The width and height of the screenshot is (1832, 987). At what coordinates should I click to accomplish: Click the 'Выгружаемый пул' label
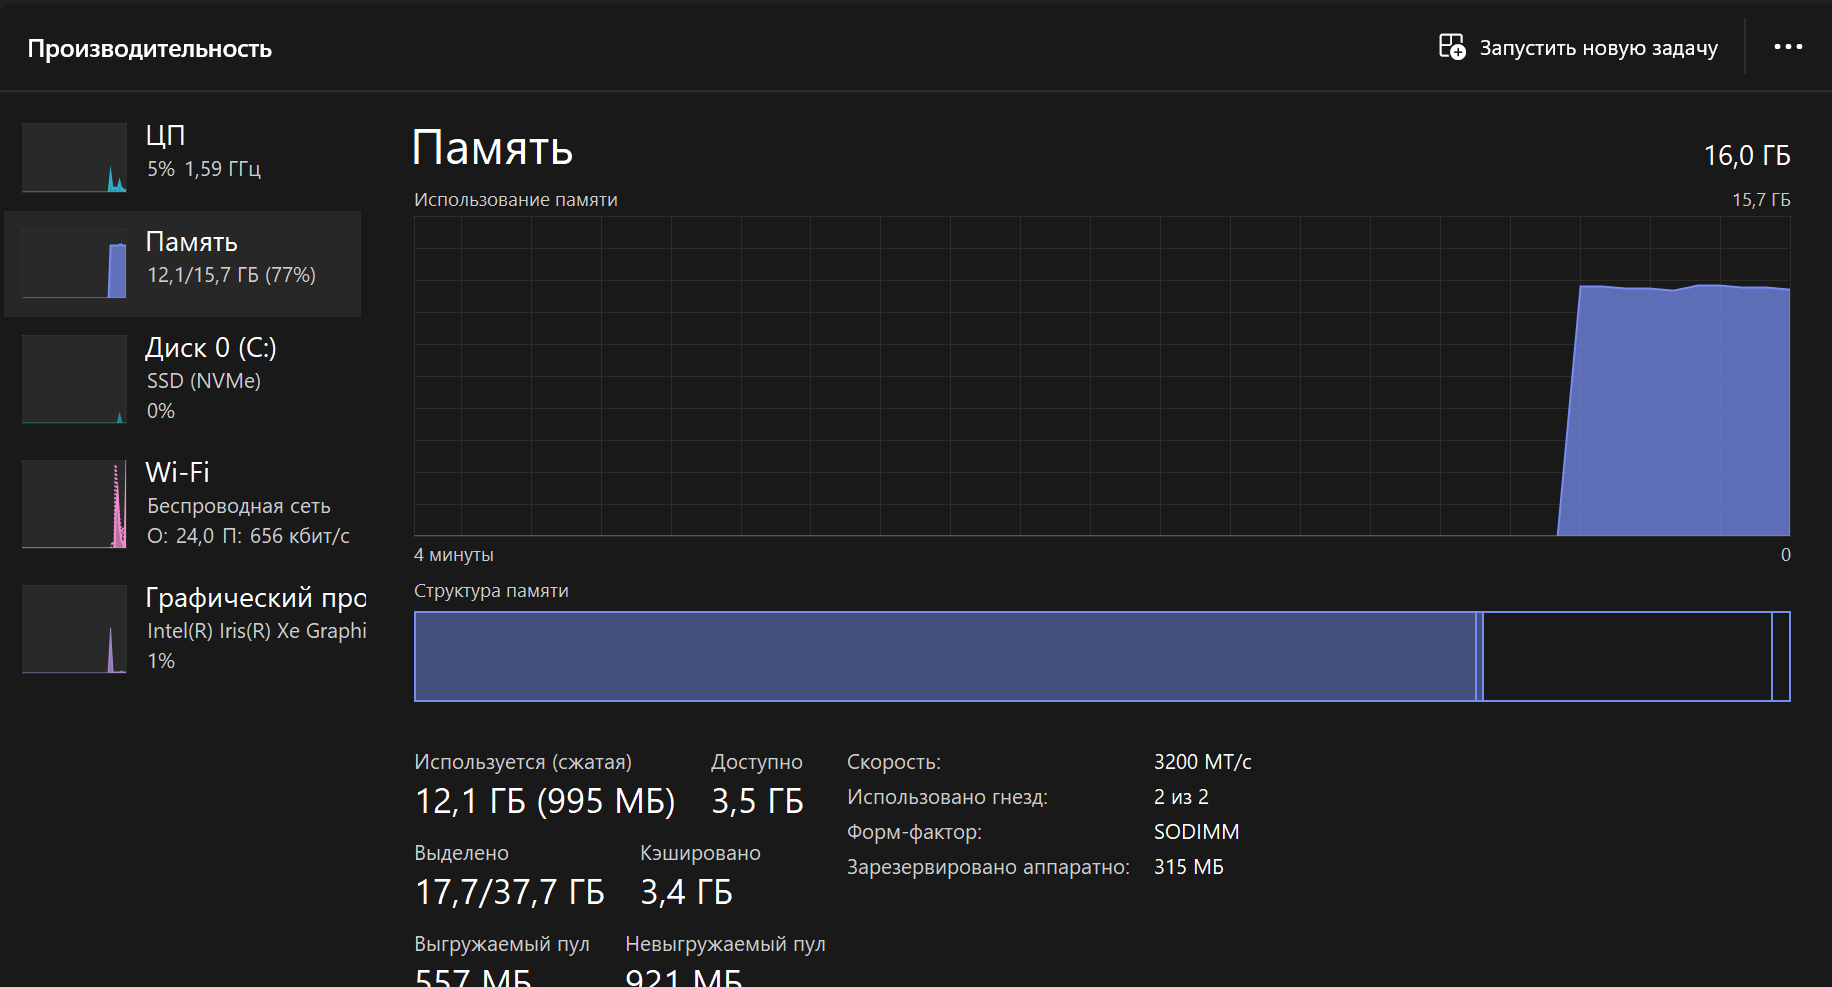coord(502,944)
